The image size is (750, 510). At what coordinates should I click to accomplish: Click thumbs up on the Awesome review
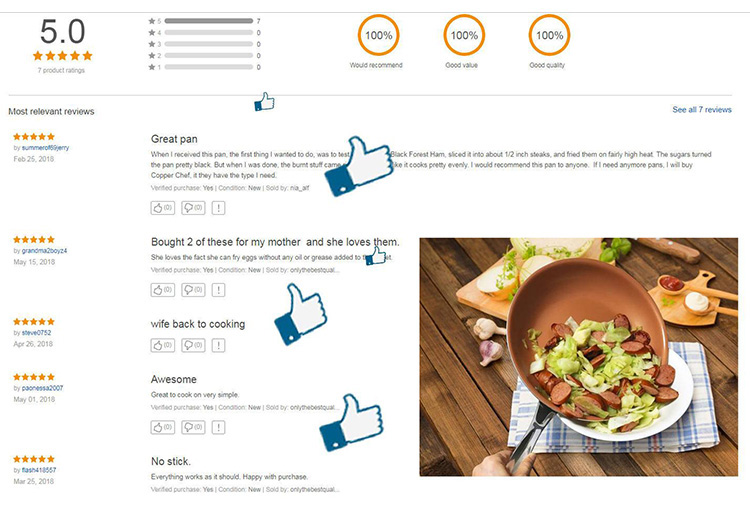(x=163, y=427)
